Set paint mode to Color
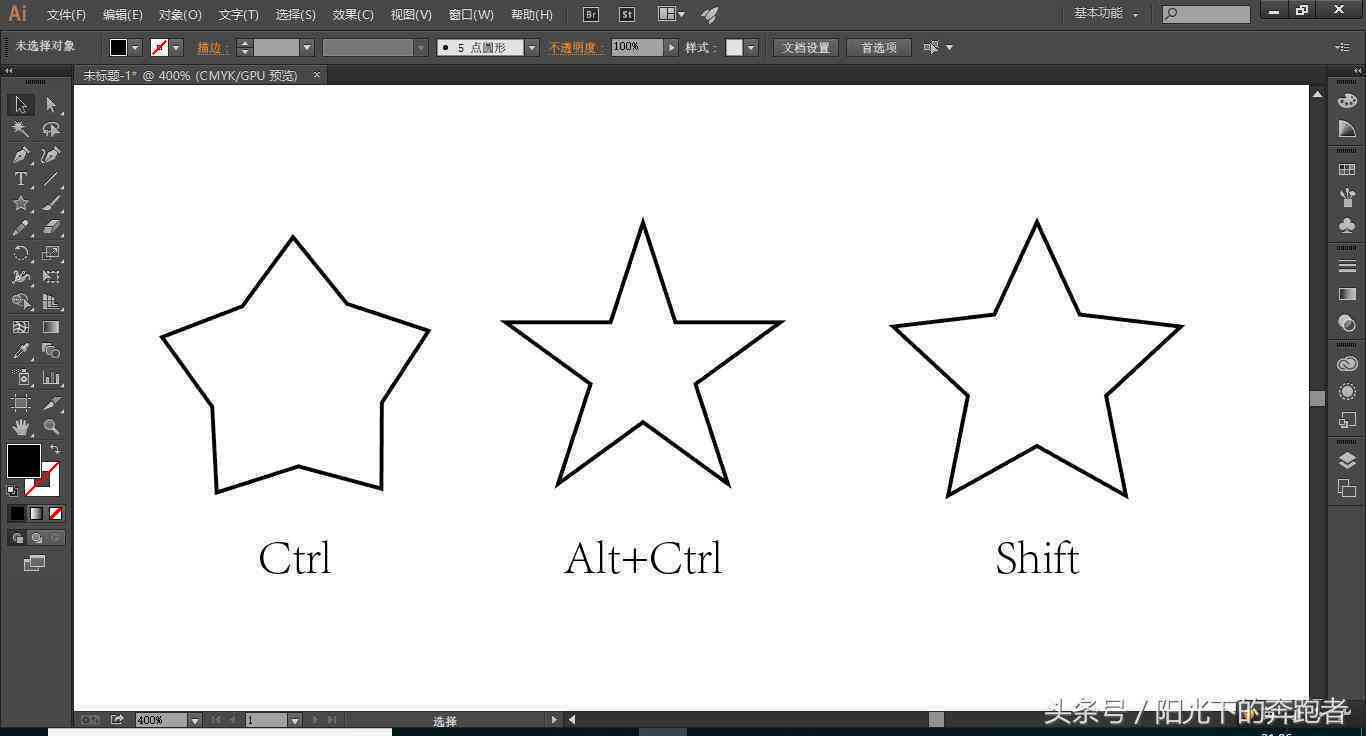 (17, 513)
